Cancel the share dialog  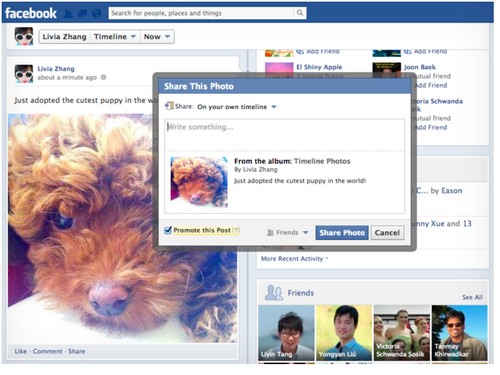(x=387, y=233)
